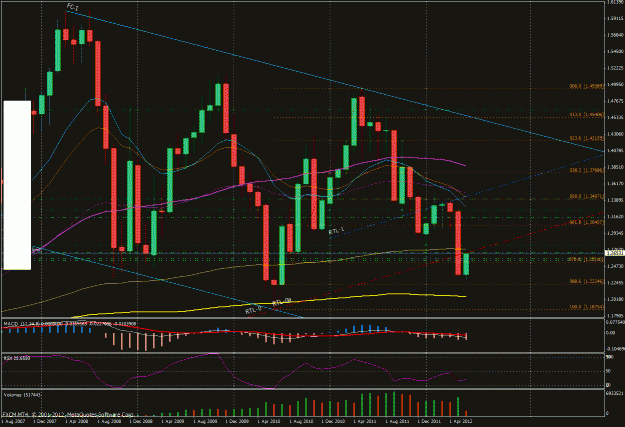Click the '1 Apr 2012' date label
Viewport: 625px width, 427px height.
[x=462, y=421]
